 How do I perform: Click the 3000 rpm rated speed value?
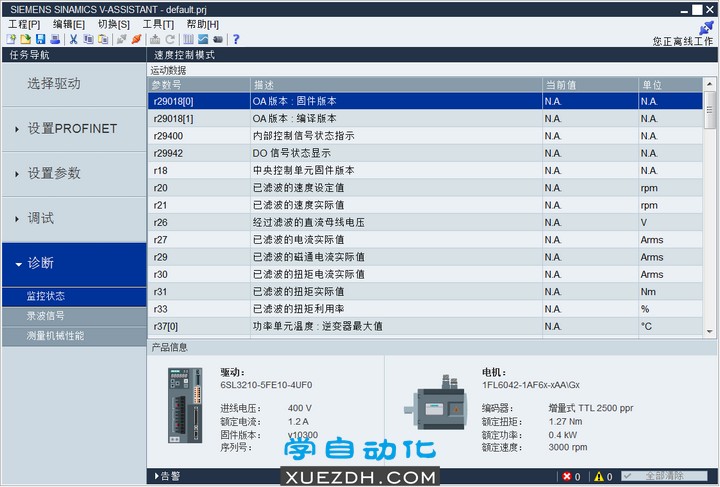pos(568,448)
